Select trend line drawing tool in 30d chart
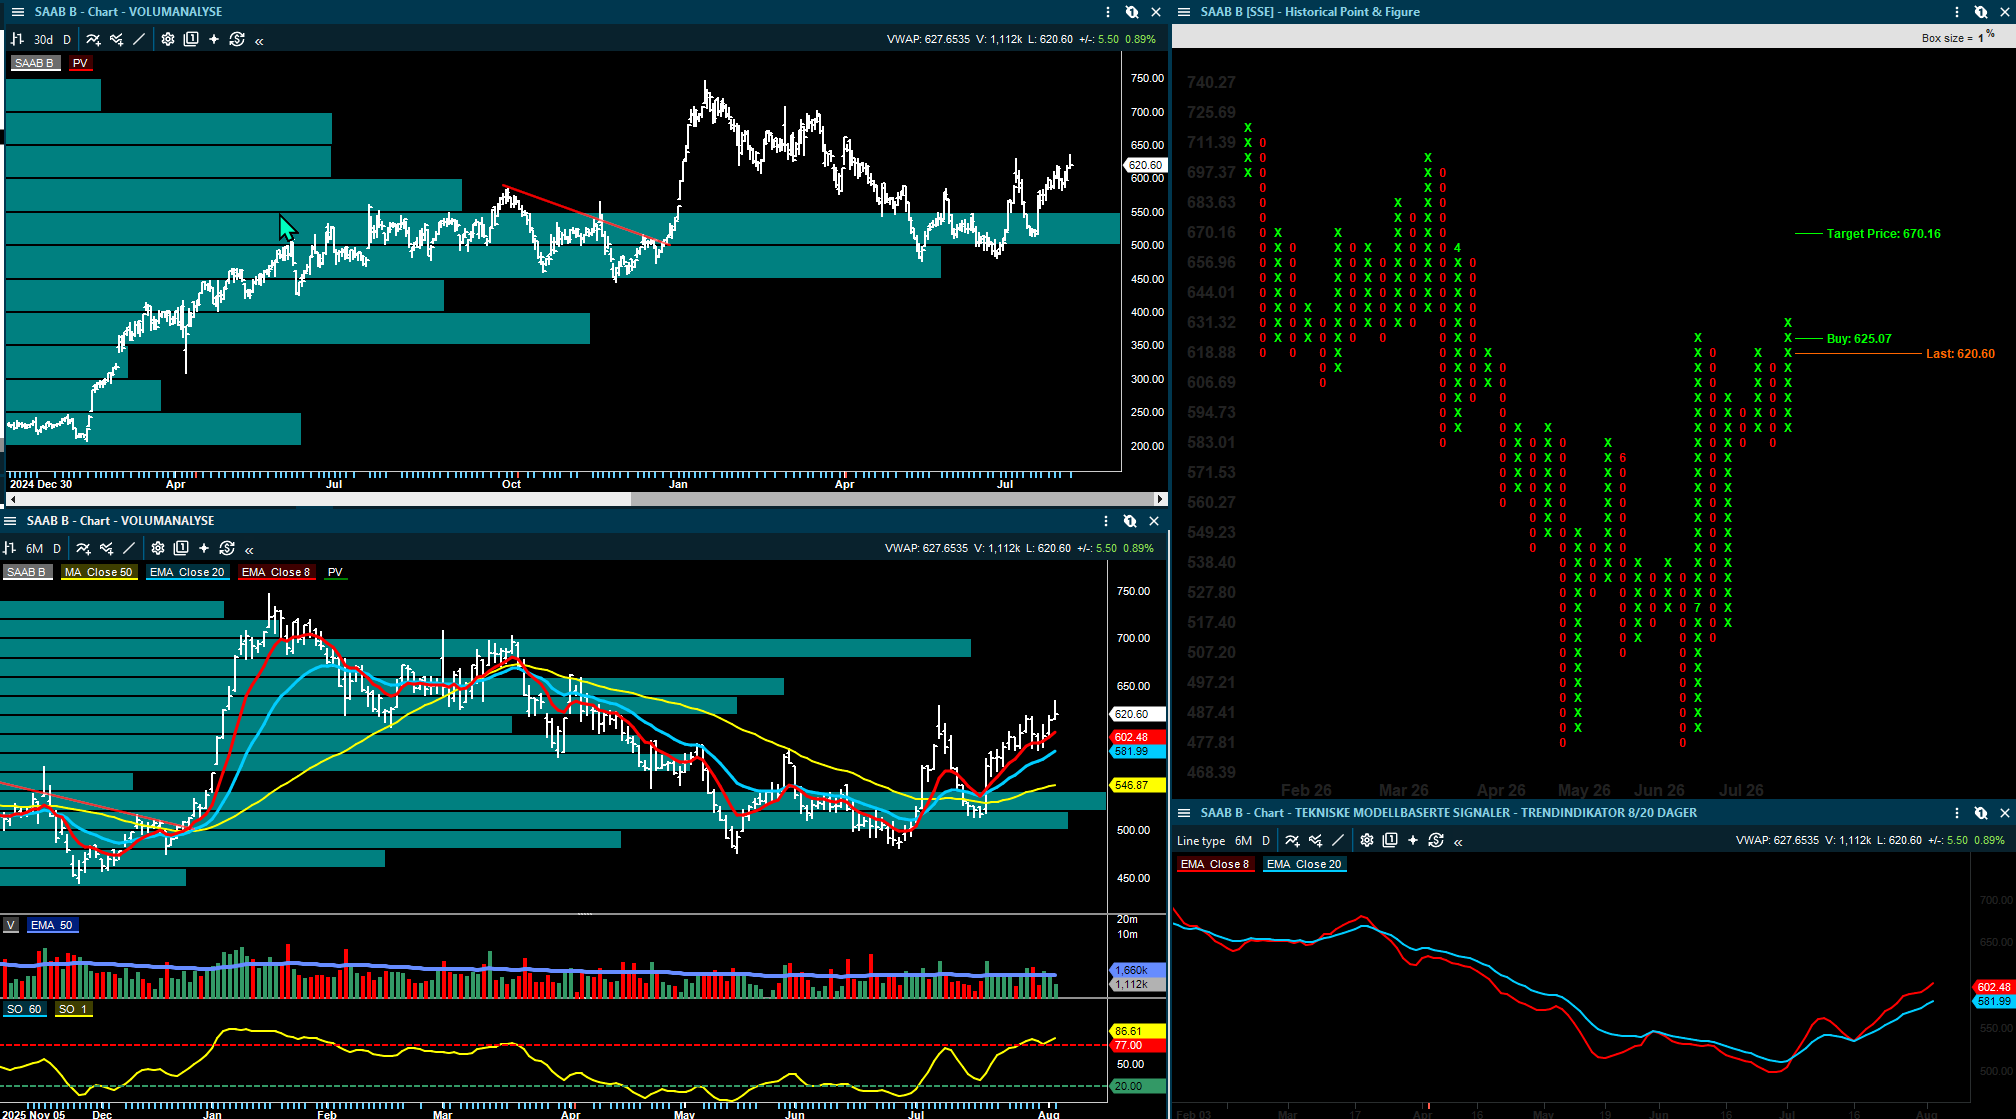2016x1119 pixels. [x=139, y=39]
